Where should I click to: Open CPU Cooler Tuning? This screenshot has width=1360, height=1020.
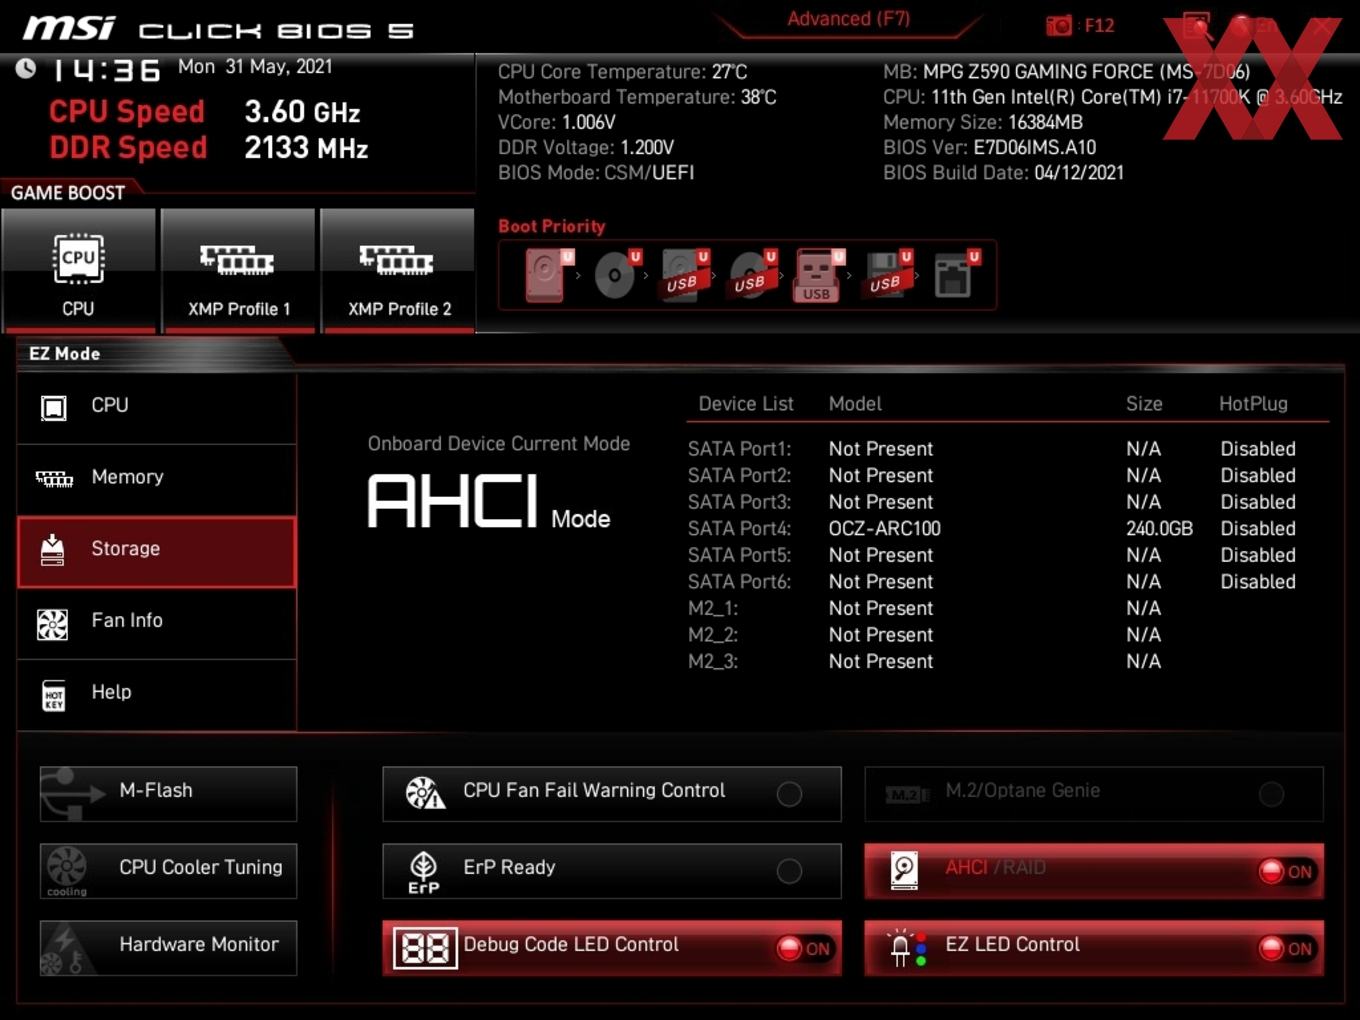pos(168,870)
